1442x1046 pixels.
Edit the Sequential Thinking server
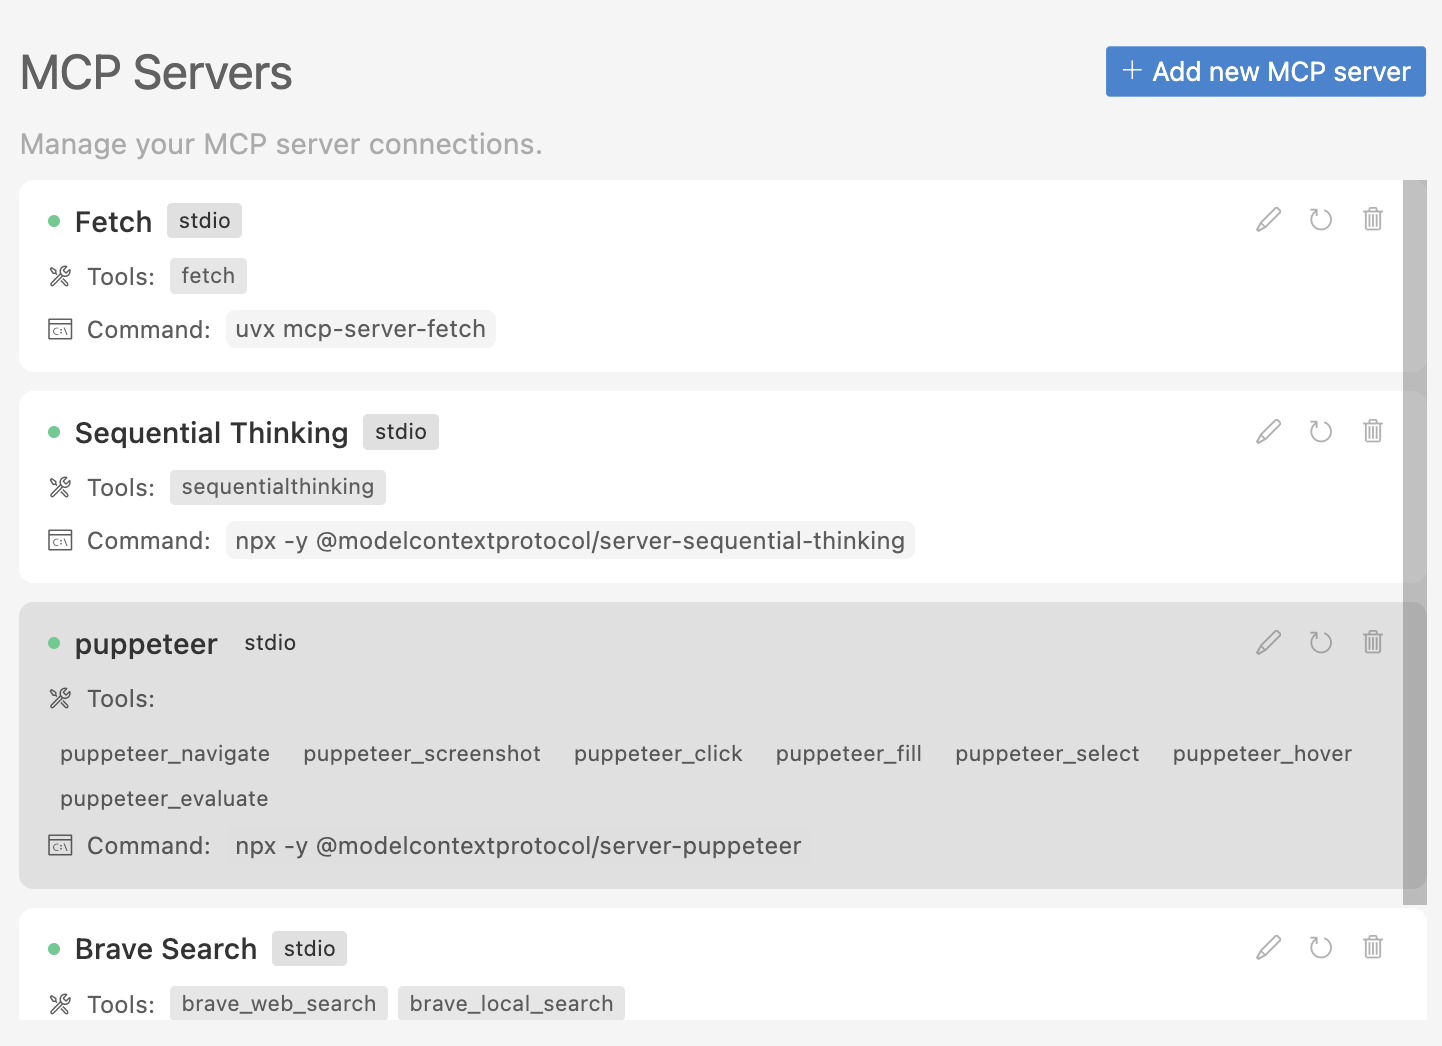1268,431
